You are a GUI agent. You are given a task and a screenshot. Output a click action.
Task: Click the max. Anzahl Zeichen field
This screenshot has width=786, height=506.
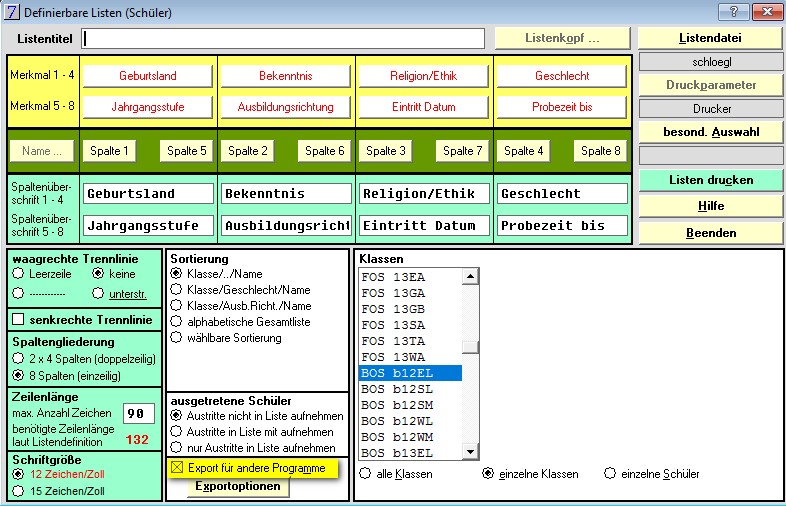tap(139, 414)
